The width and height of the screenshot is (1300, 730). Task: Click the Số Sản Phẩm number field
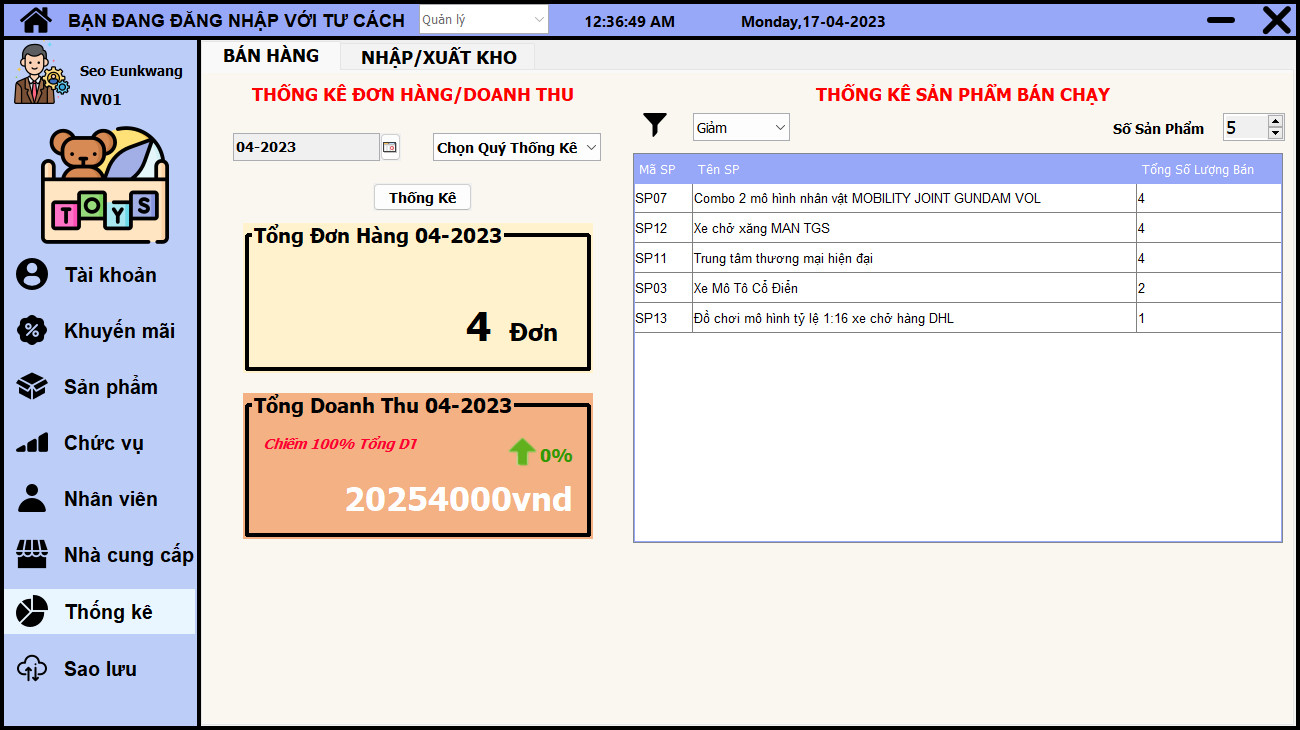click(1245, 127)
